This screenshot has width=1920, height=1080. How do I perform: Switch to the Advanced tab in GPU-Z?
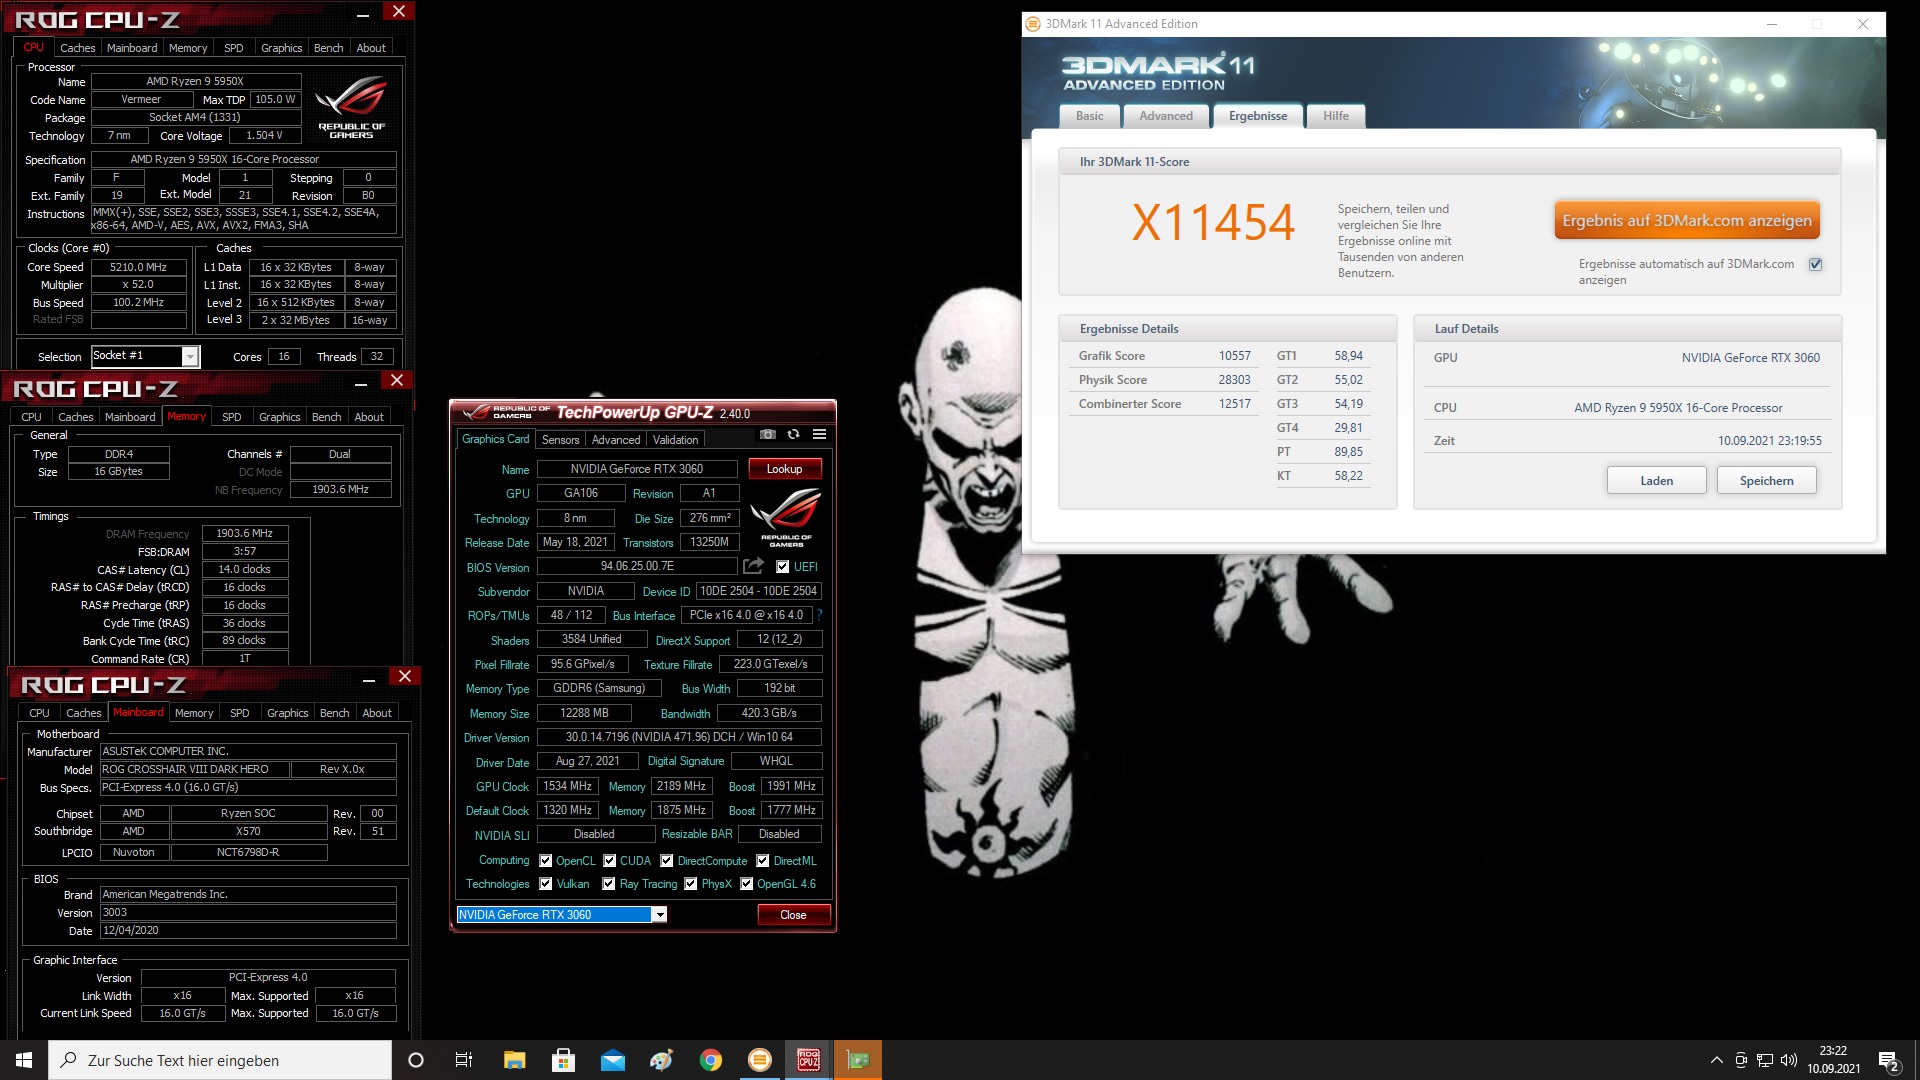point(616,439)
